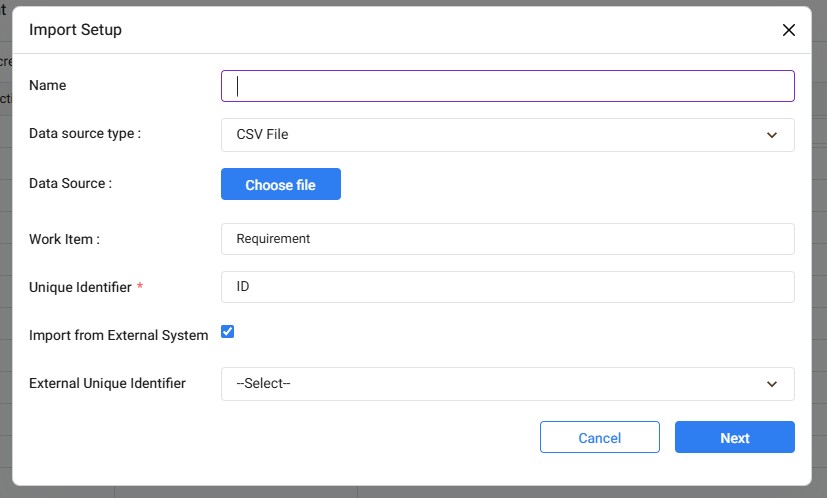This screenshot has width=827, height=498.
Task: Click the Data source type label
Action: click(85, 134)
